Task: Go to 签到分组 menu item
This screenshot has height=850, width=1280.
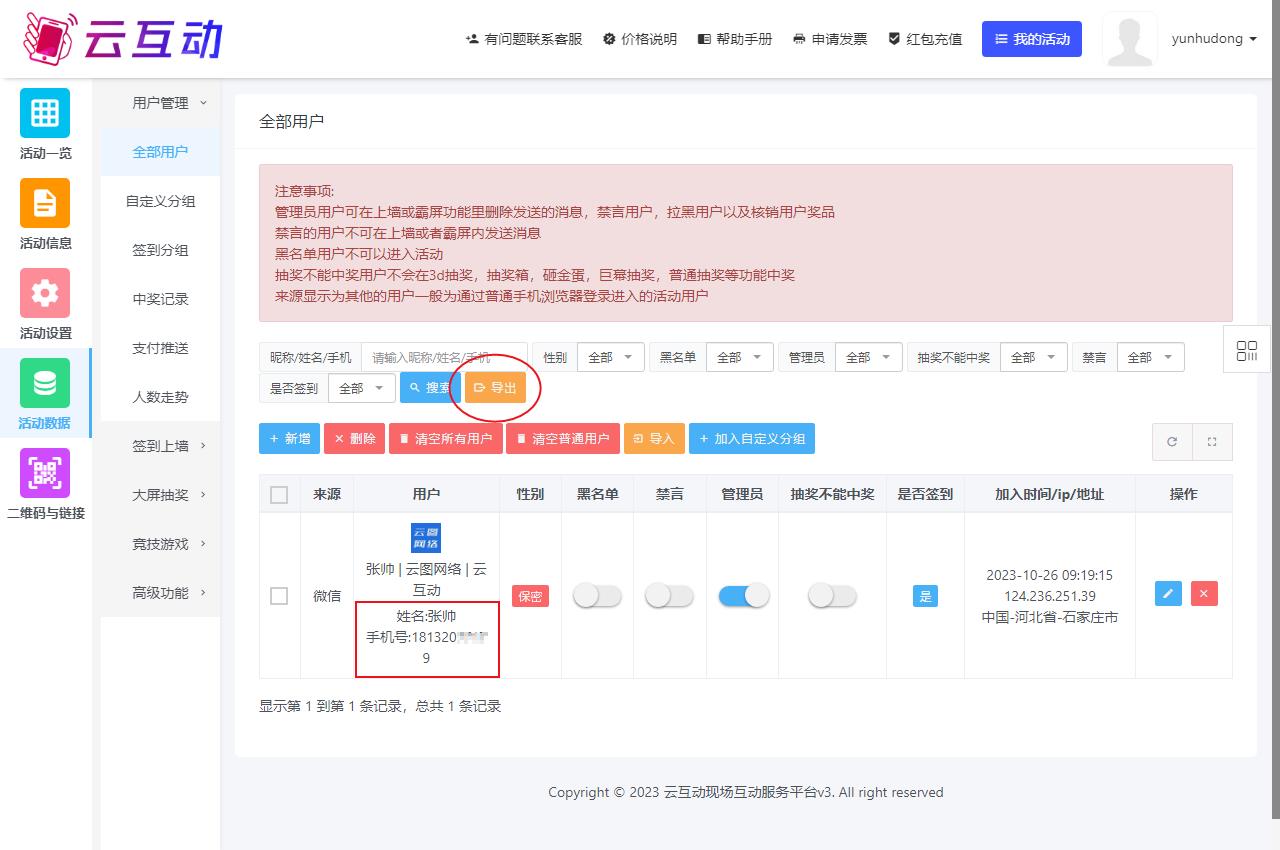Action: pos(160,250)
